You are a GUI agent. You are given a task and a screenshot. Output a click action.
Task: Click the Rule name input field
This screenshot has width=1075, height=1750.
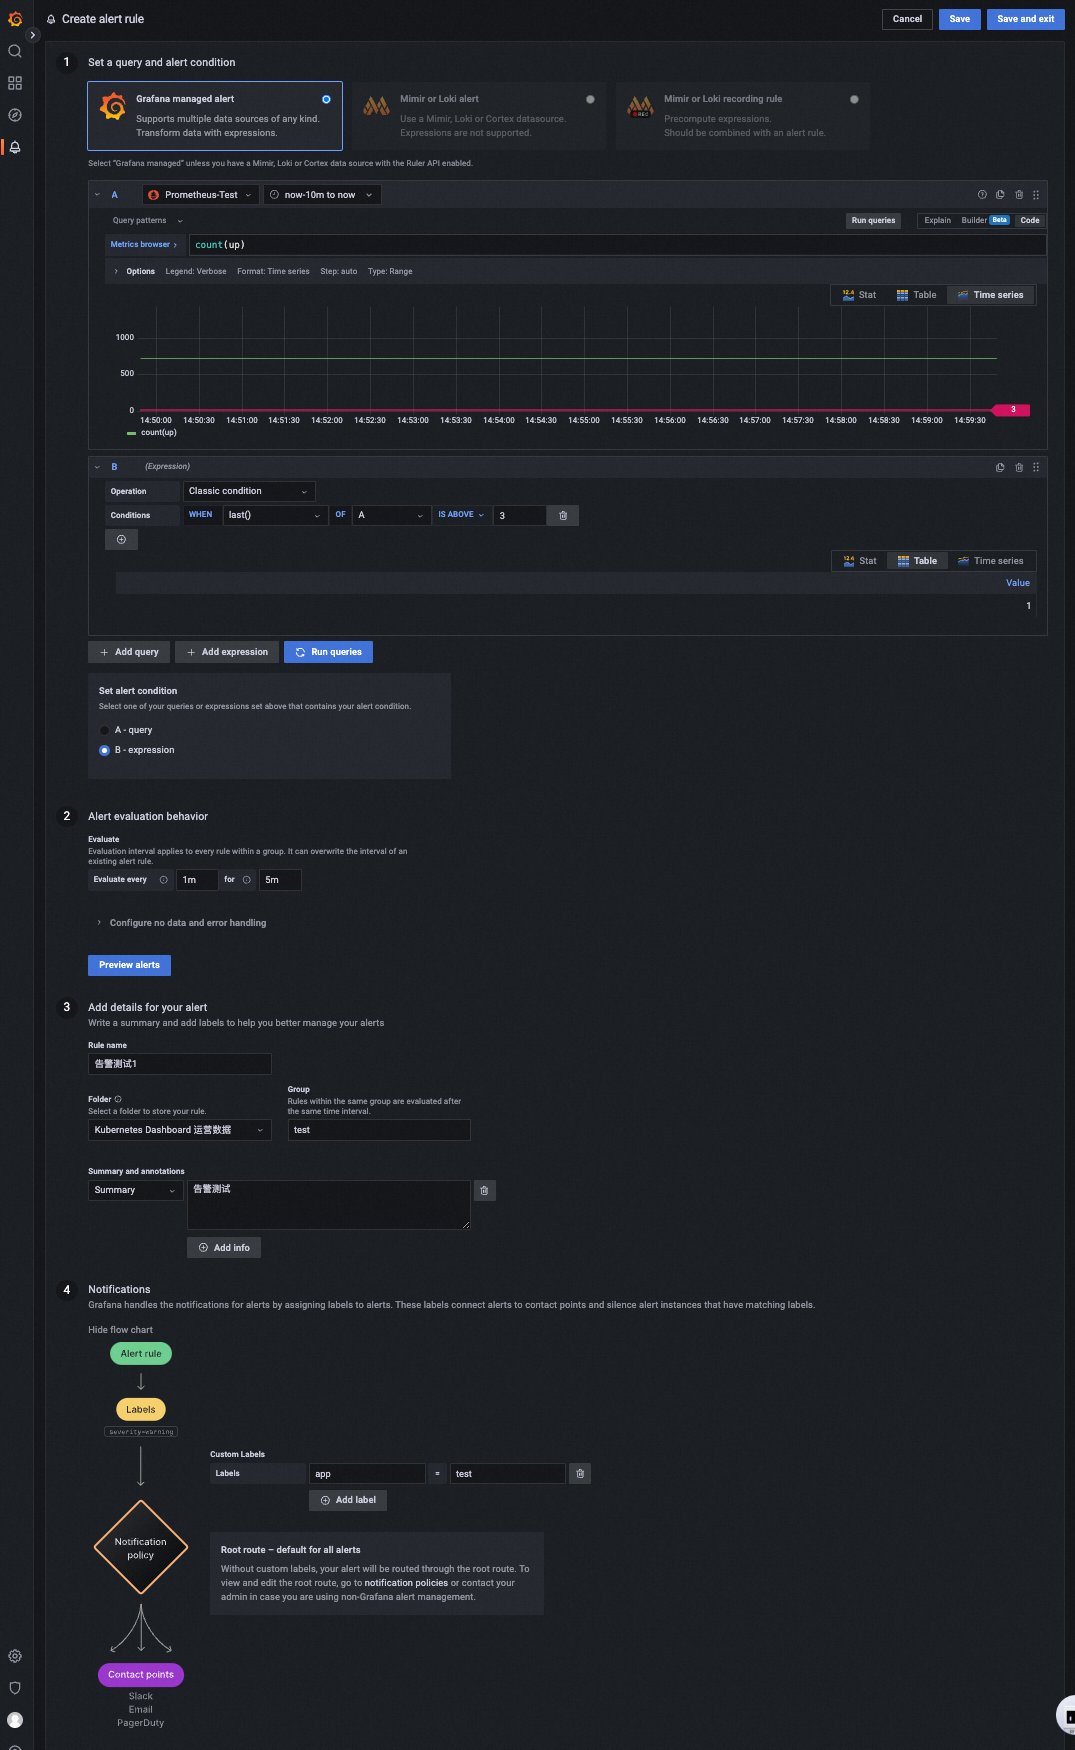pyautogui.click(x=180, y=1065)
